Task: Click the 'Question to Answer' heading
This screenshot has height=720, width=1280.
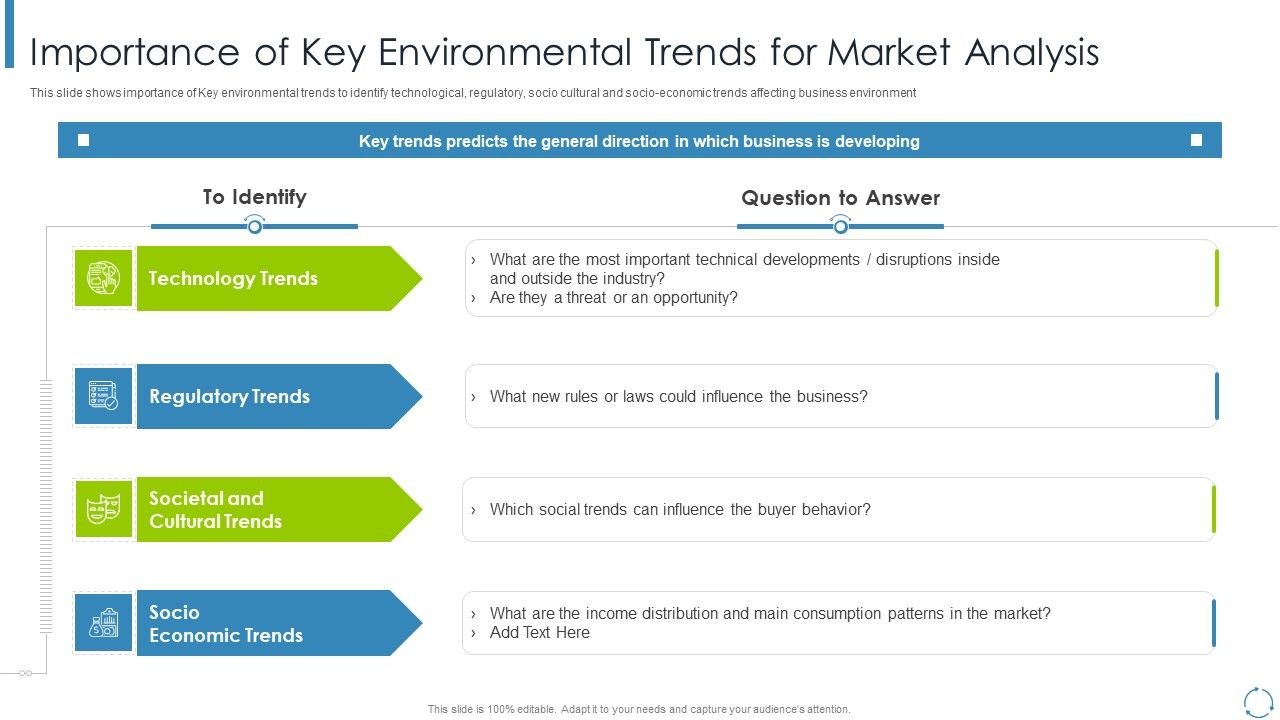Action: pos(840,198)
